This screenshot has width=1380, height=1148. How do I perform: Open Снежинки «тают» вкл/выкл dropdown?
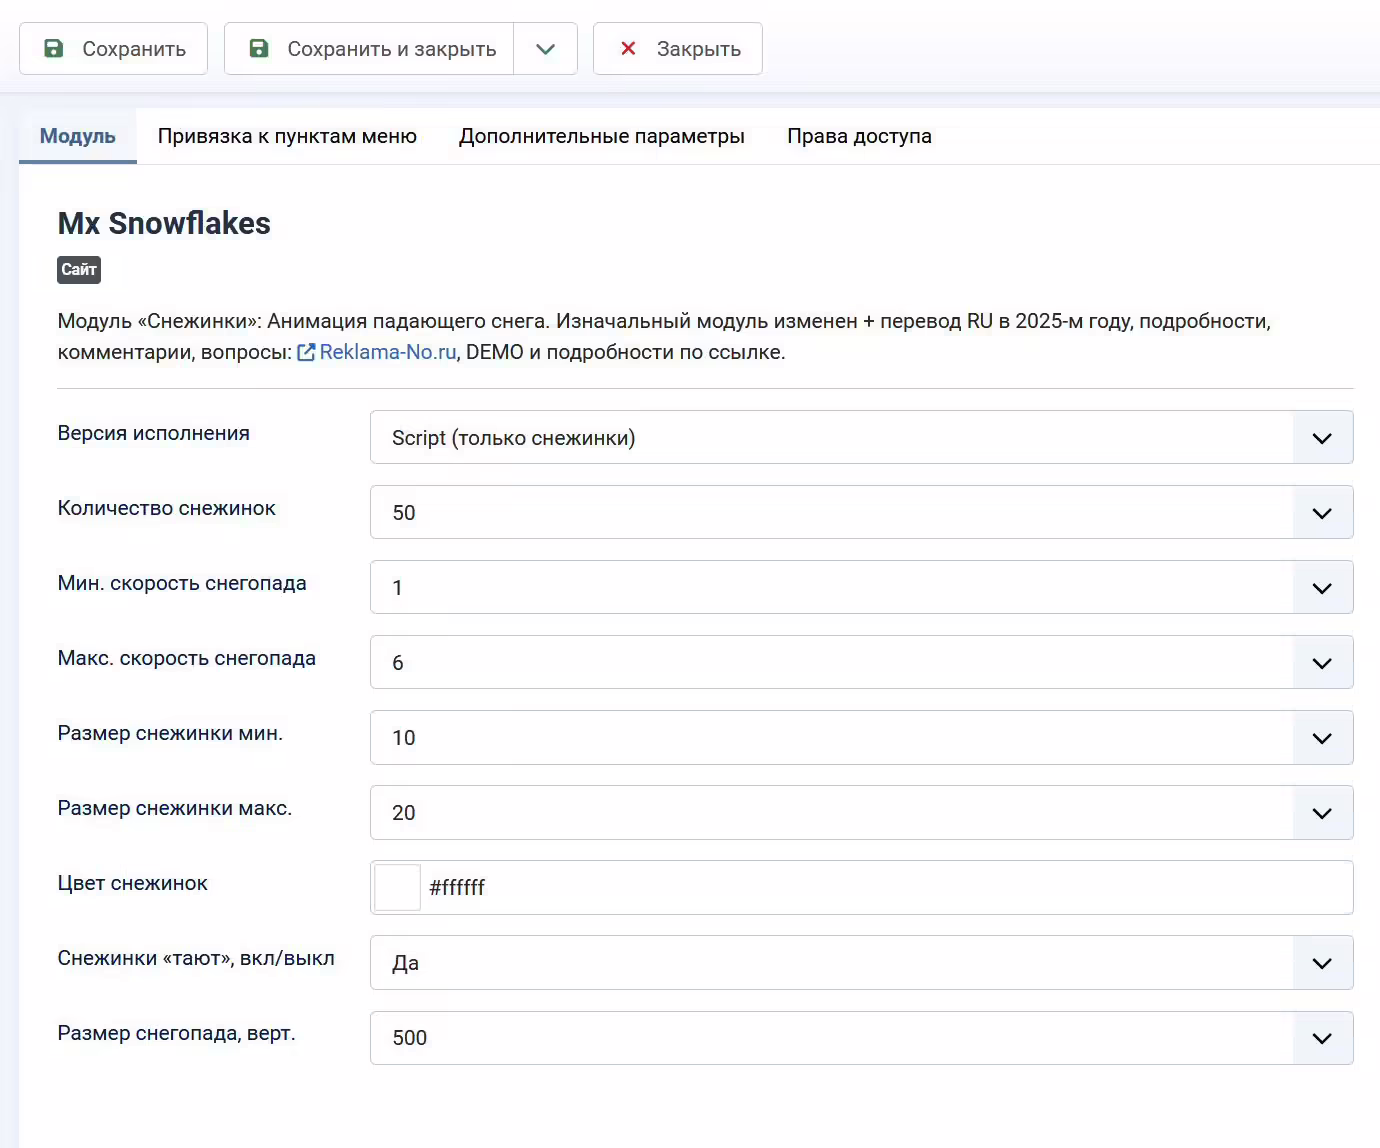pos(861,962)
